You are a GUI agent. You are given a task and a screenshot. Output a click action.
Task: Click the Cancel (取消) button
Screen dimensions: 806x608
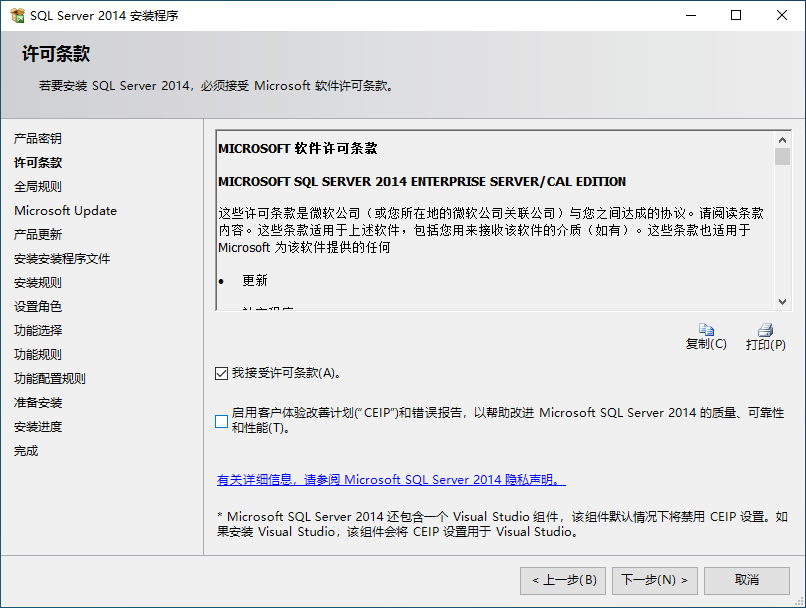pyautogui.click(x=746, y=580)
